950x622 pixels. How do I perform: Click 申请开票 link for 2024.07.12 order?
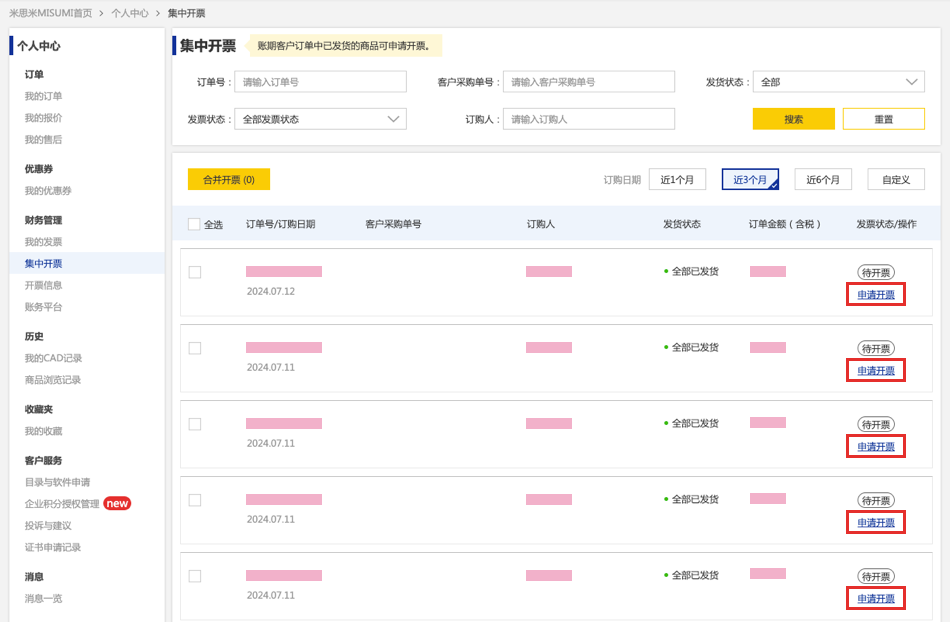point(875,295)
